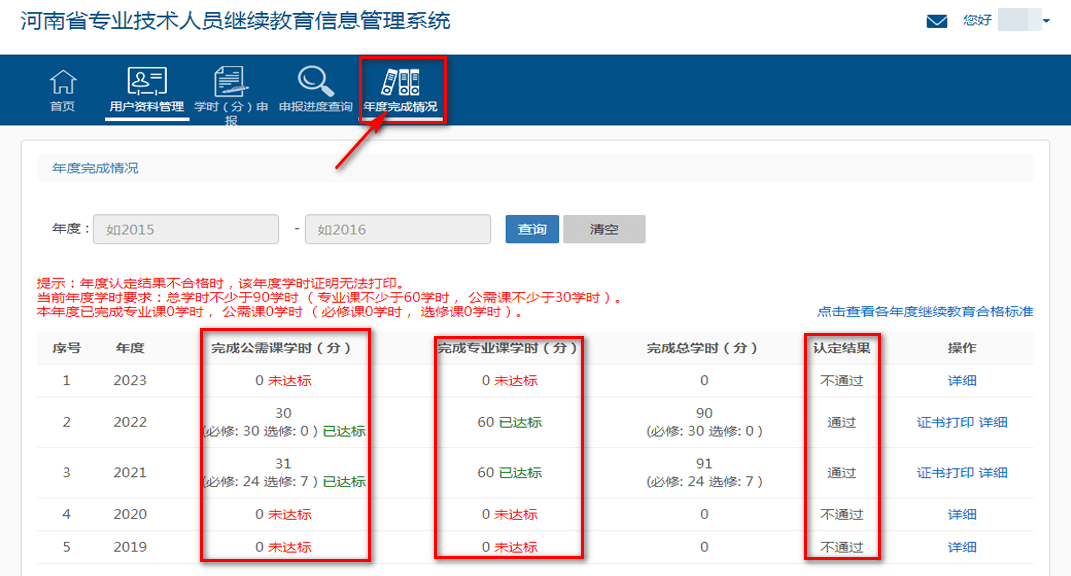Image resolution: width=1071 pixels, height=576 pixels.
Task: Go to 首页 home icon
Action: click(63, 82)
